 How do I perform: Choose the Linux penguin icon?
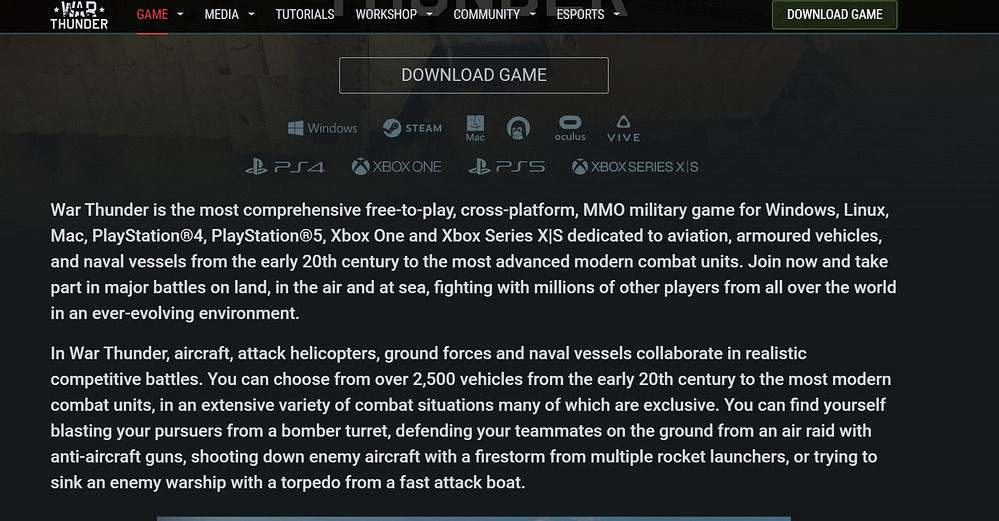click(x=518, y=128)
